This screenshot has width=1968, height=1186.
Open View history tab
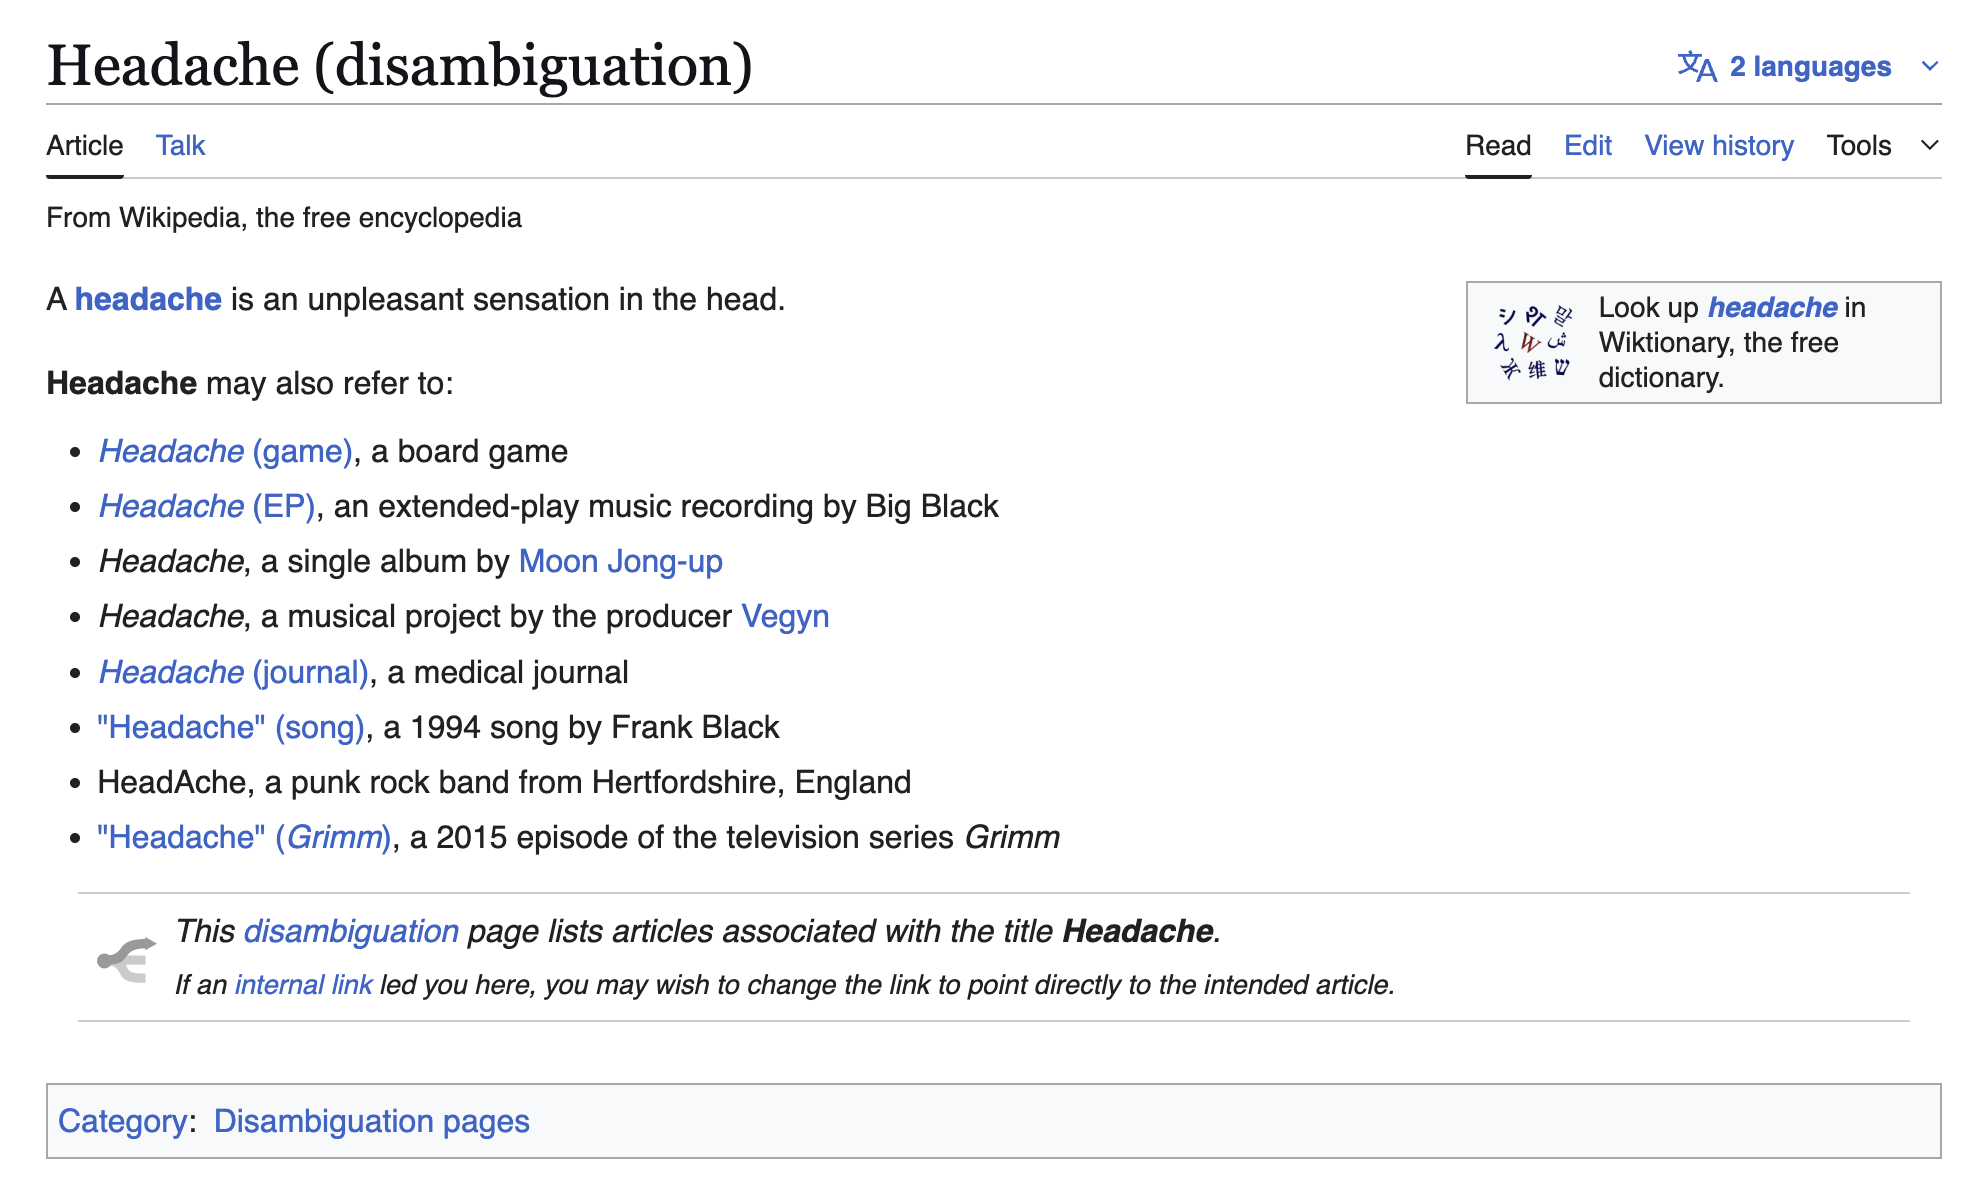coord(1718,146)
